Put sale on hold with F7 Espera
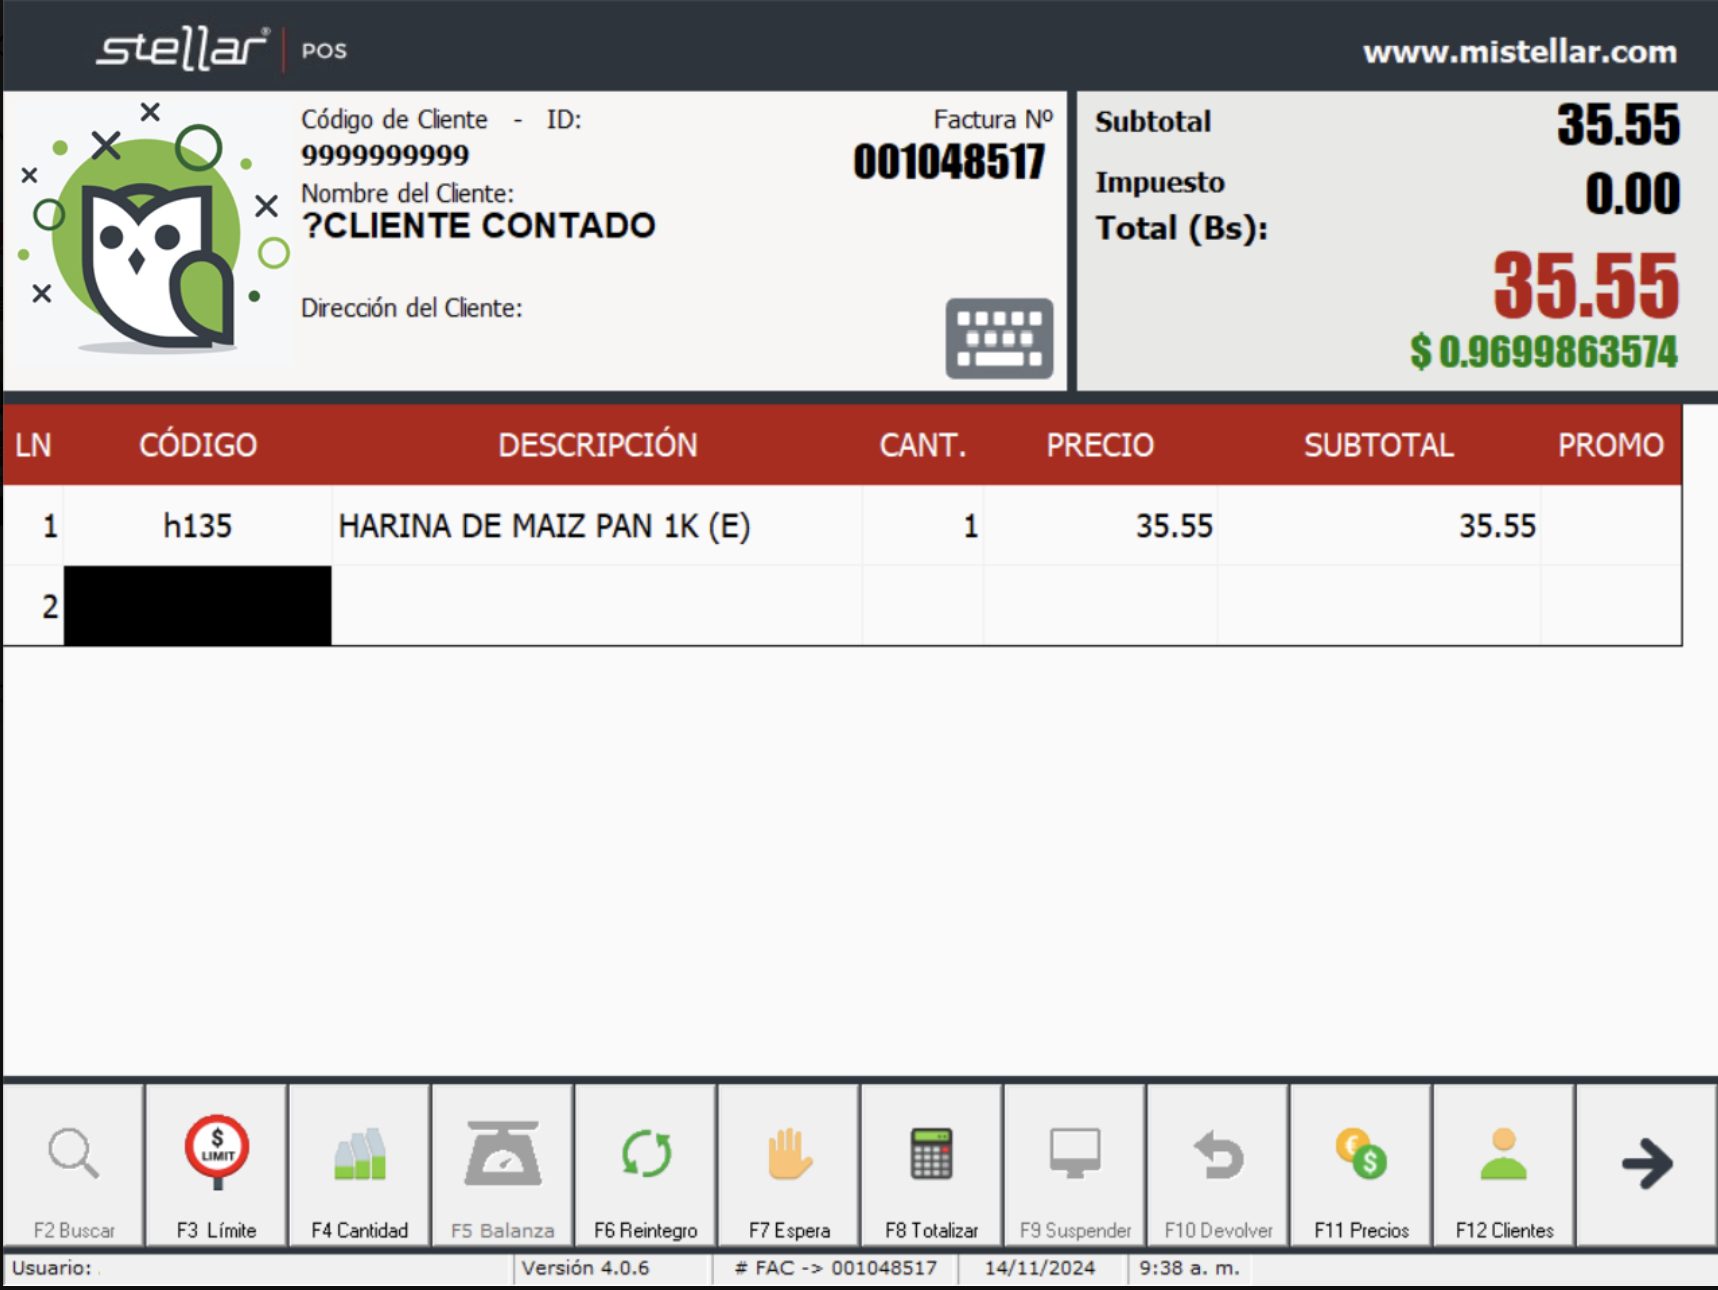 [x=788, y=1166]
